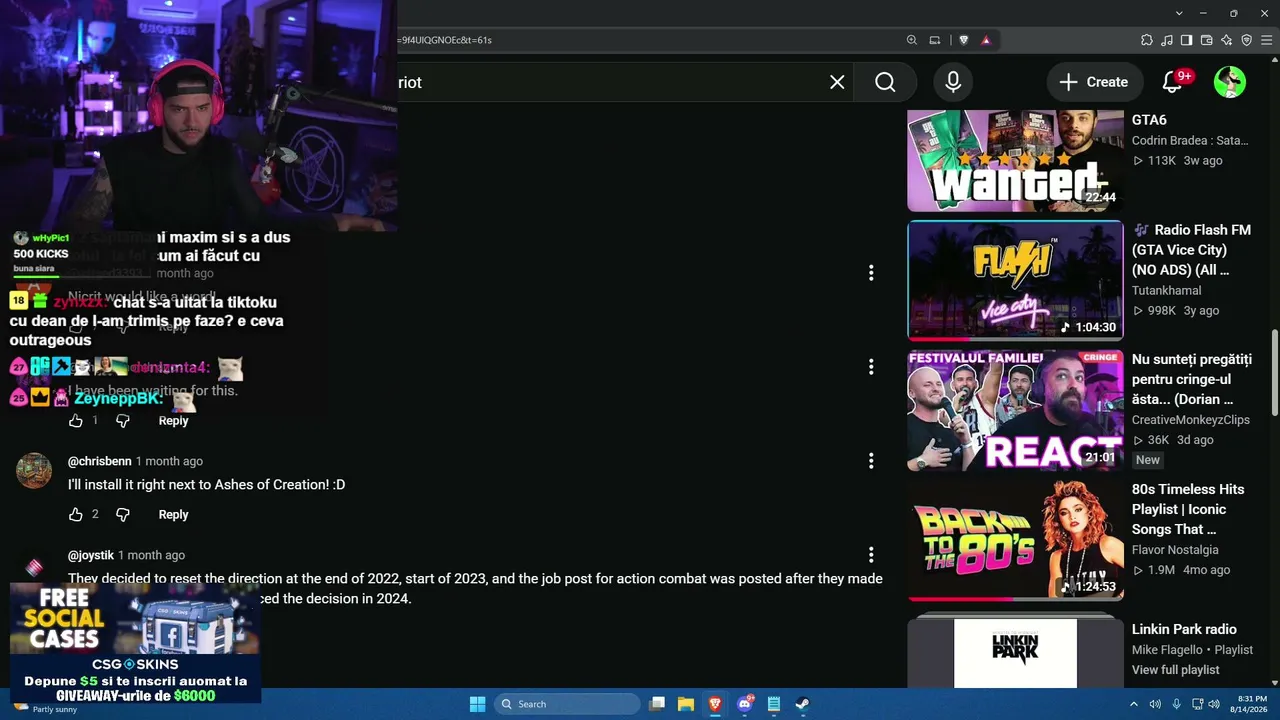Open the Linkin Park radio title

coord(1184,629)
